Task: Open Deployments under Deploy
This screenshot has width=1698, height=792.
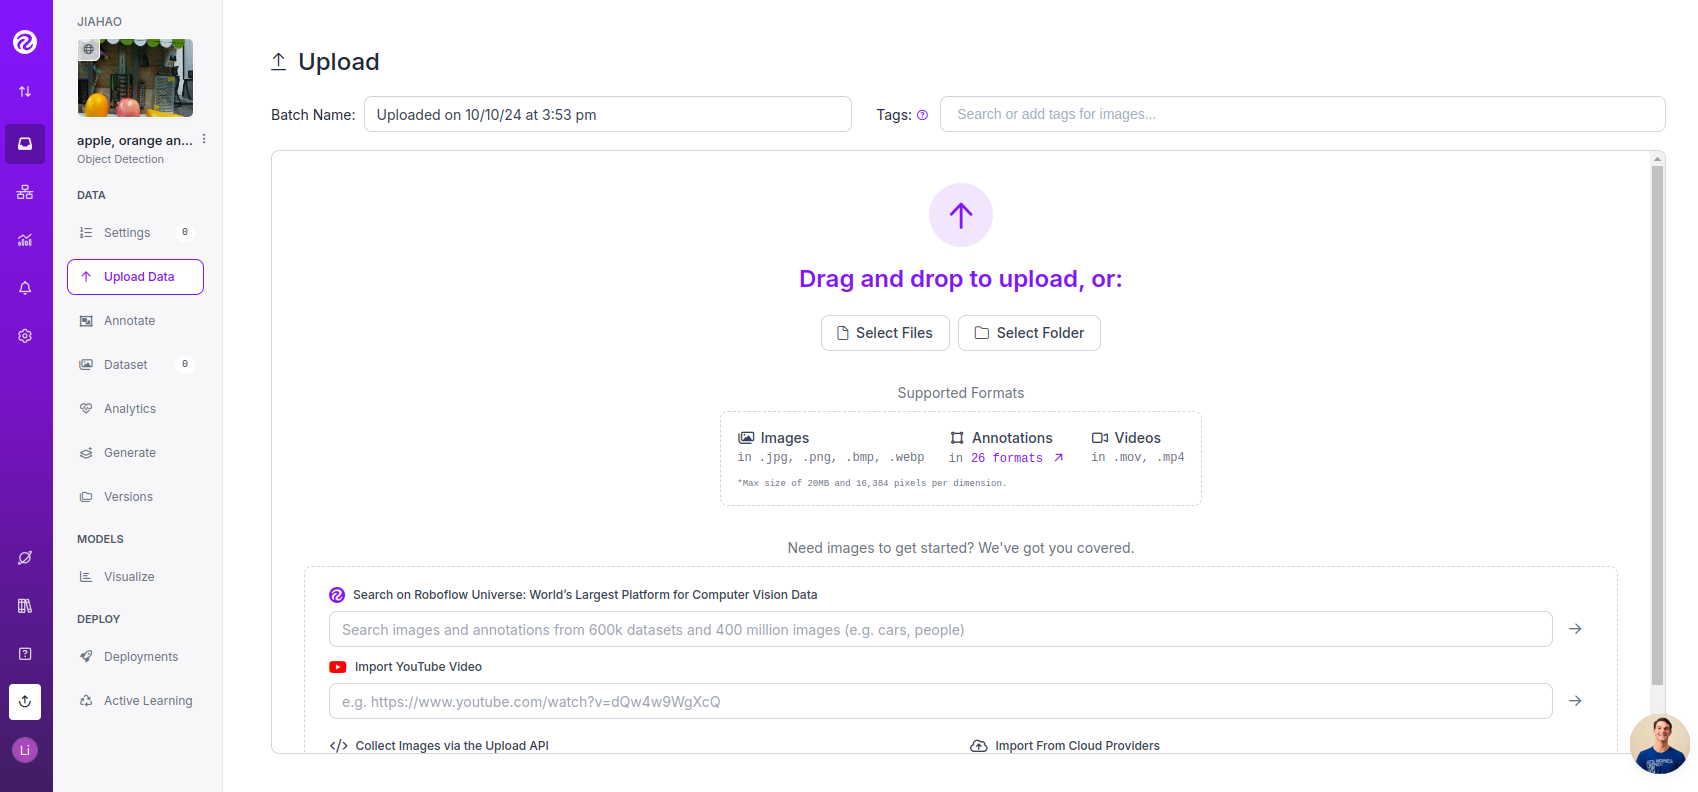Action: (135, 657)
